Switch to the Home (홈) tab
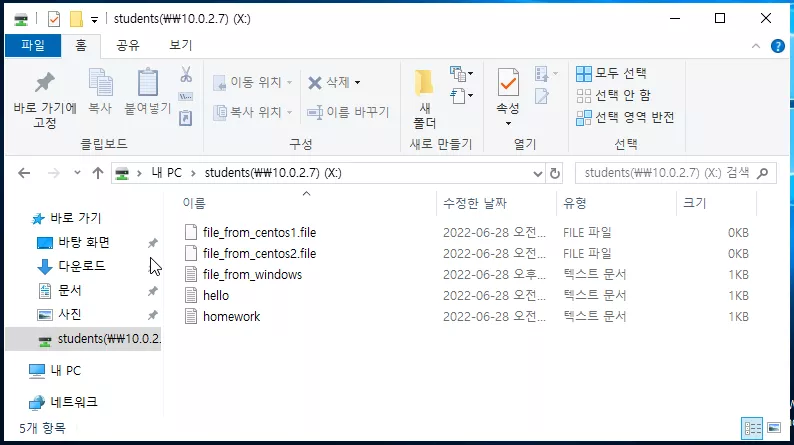Screen dimensions: 794x445 [81, 46]
